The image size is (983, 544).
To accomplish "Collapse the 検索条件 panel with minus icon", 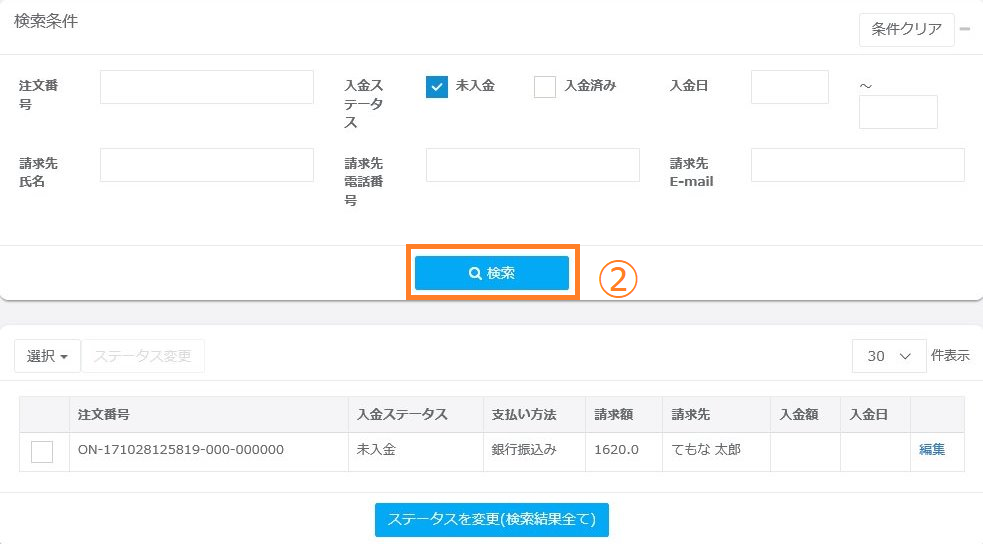I will tap(965, 29).
